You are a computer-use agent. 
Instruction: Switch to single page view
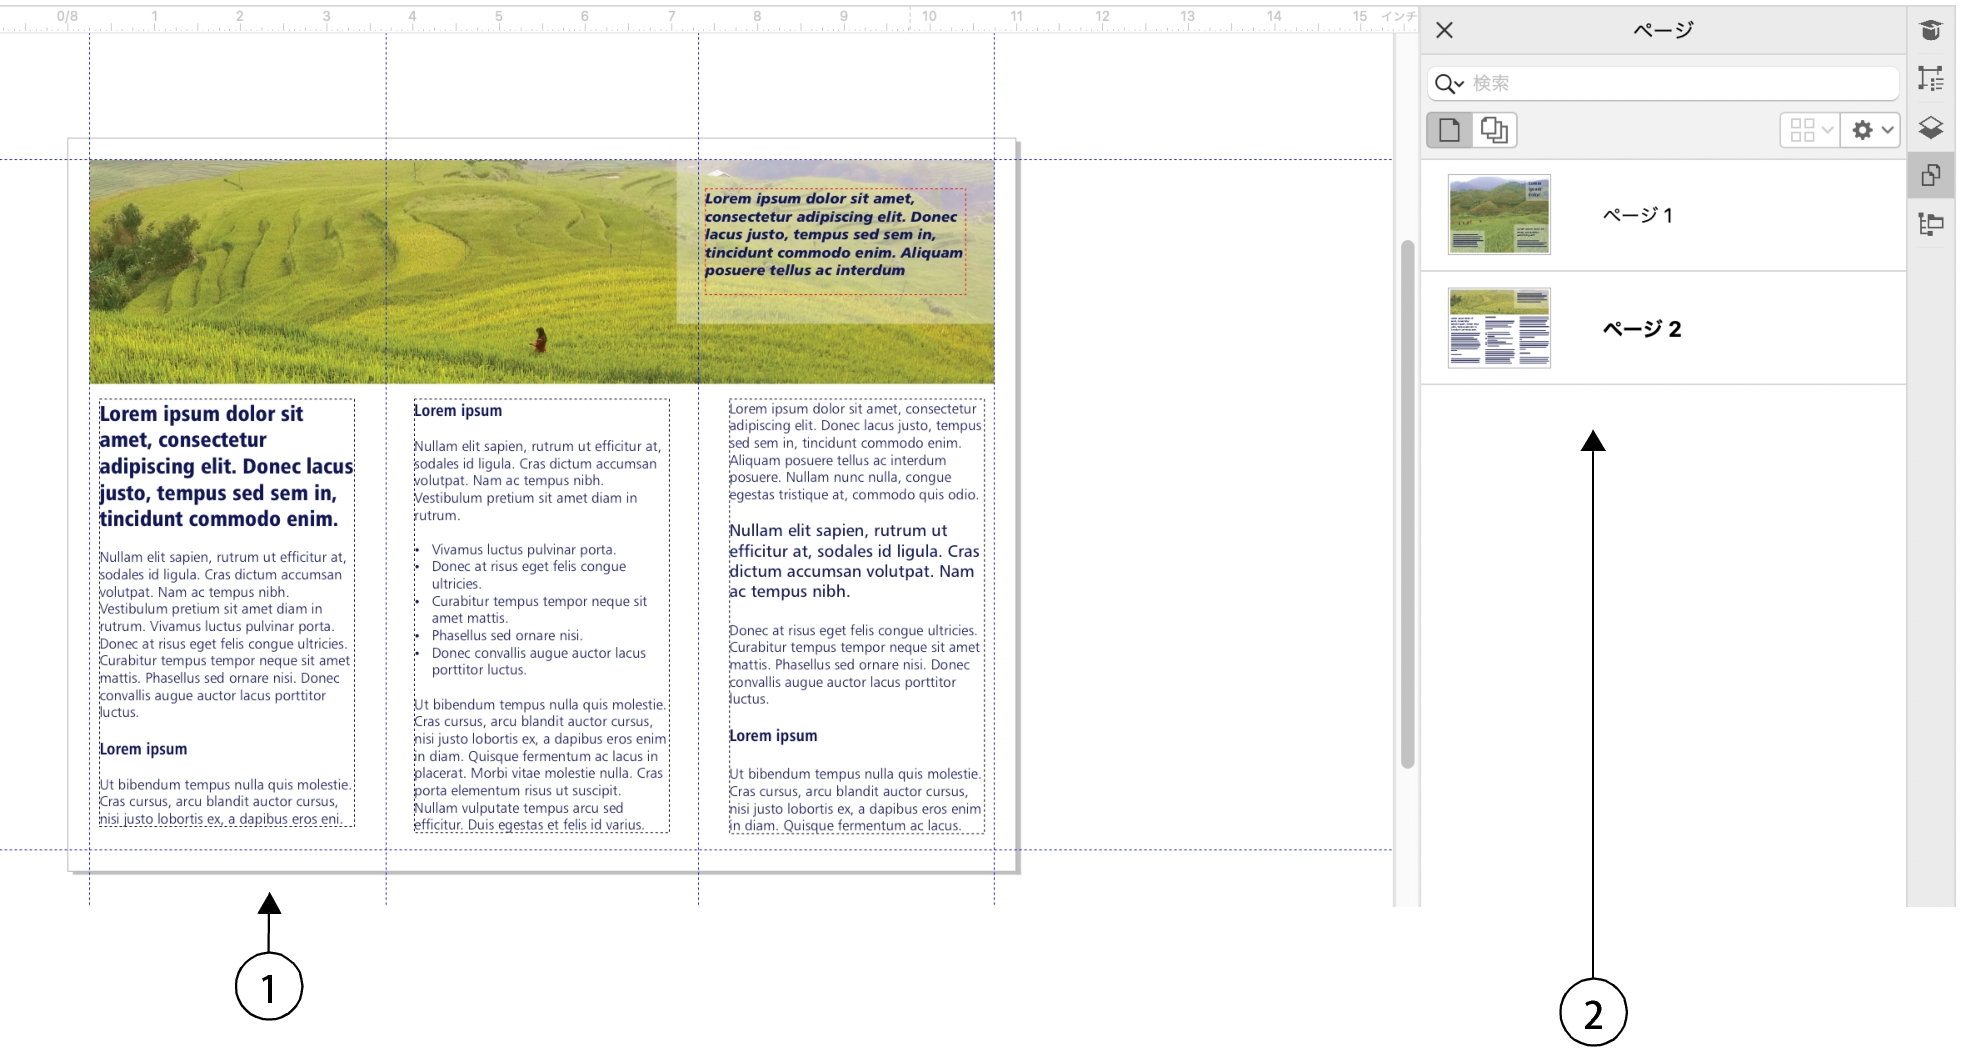1449,131
